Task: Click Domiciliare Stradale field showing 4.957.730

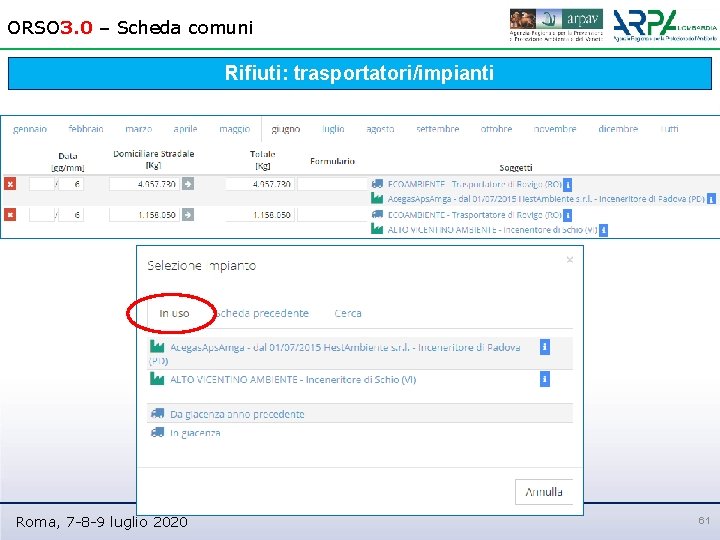Action: point(145,184)
